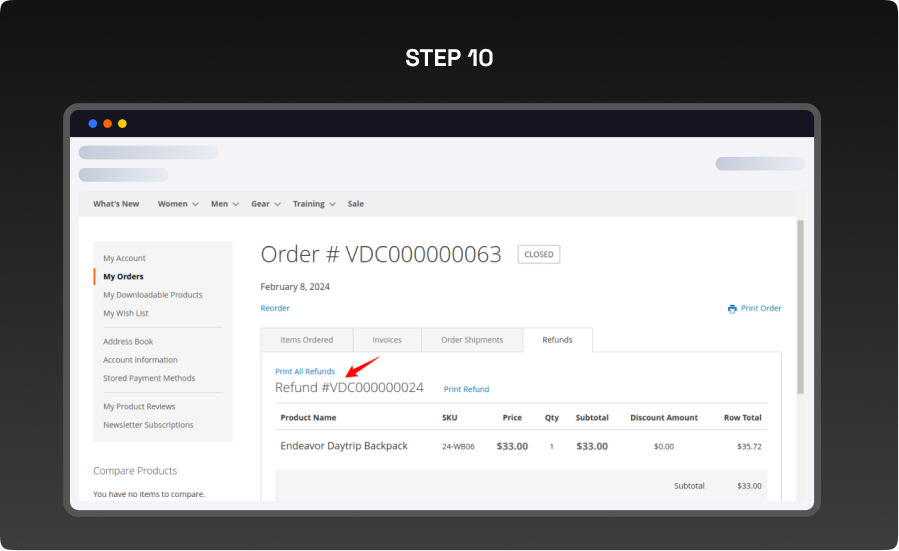
Task: Open the Training menu dropdown
Action: tap(313, 204)
